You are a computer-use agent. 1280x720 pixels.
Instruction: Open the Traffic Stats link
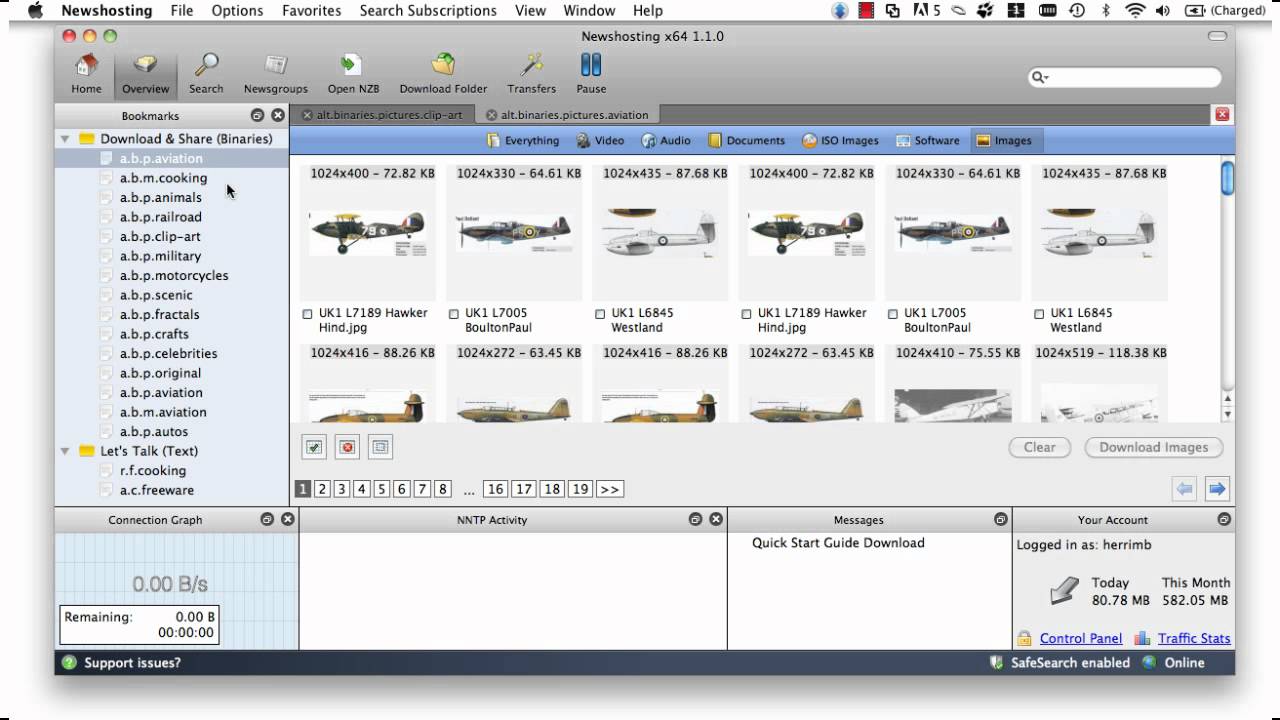tap(1194, 638)
